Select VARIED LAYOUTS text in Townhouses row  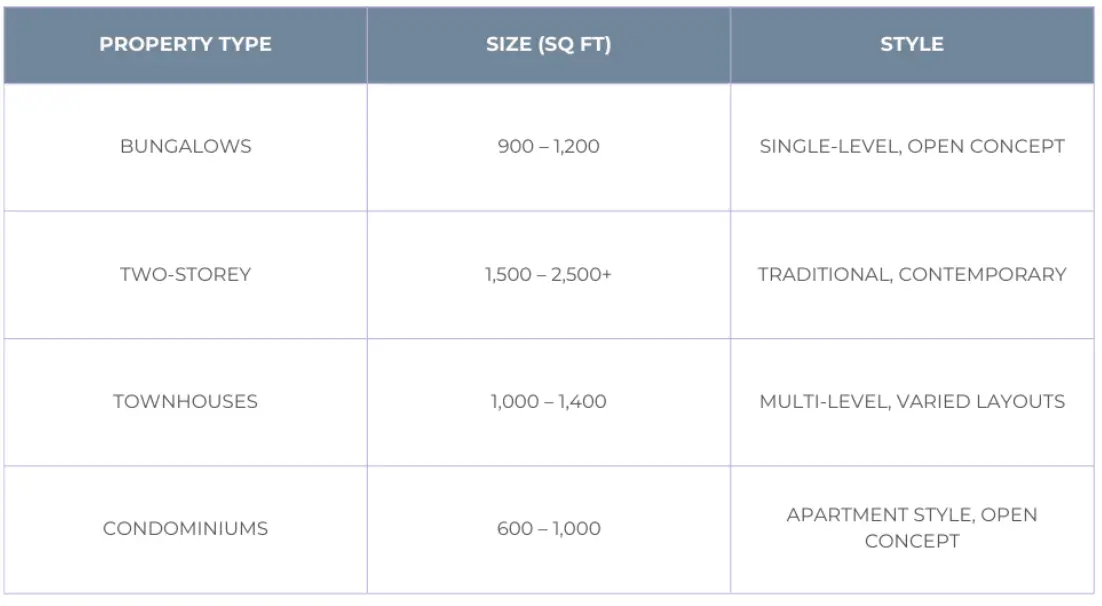[980, 401]
